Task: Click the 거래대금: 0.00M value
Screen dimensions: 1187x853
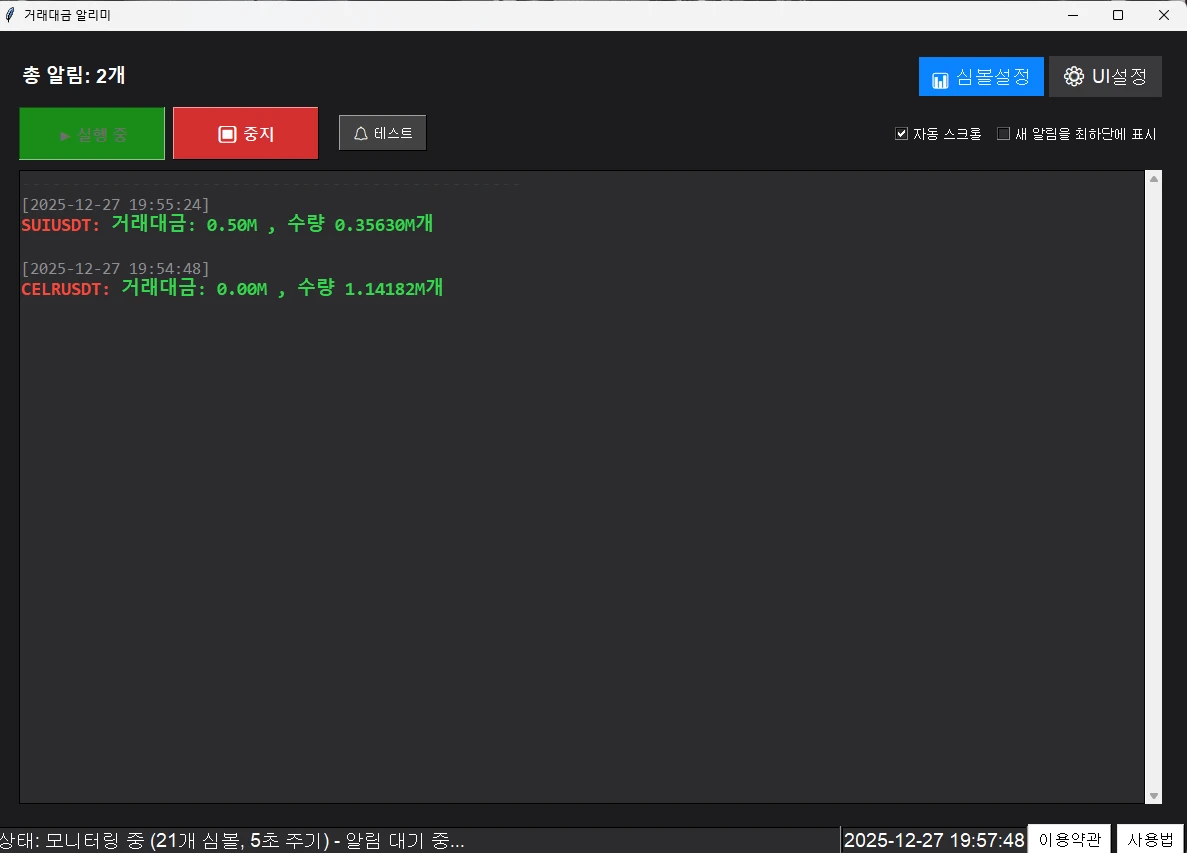Action: point(194,288)
